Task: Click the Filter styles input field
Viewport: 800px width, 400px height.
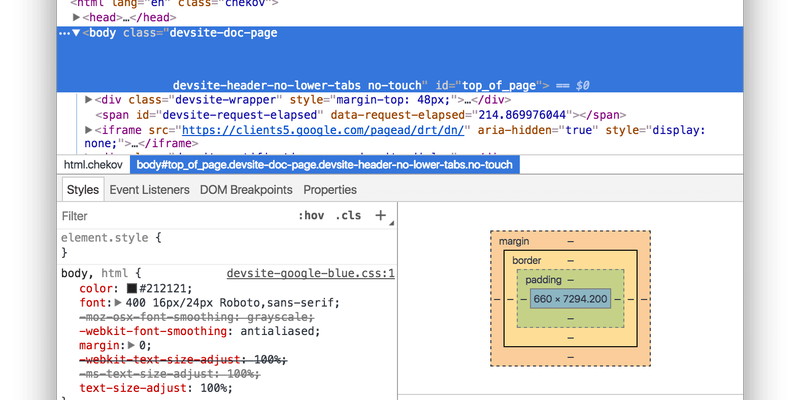Action: [170, 215]
